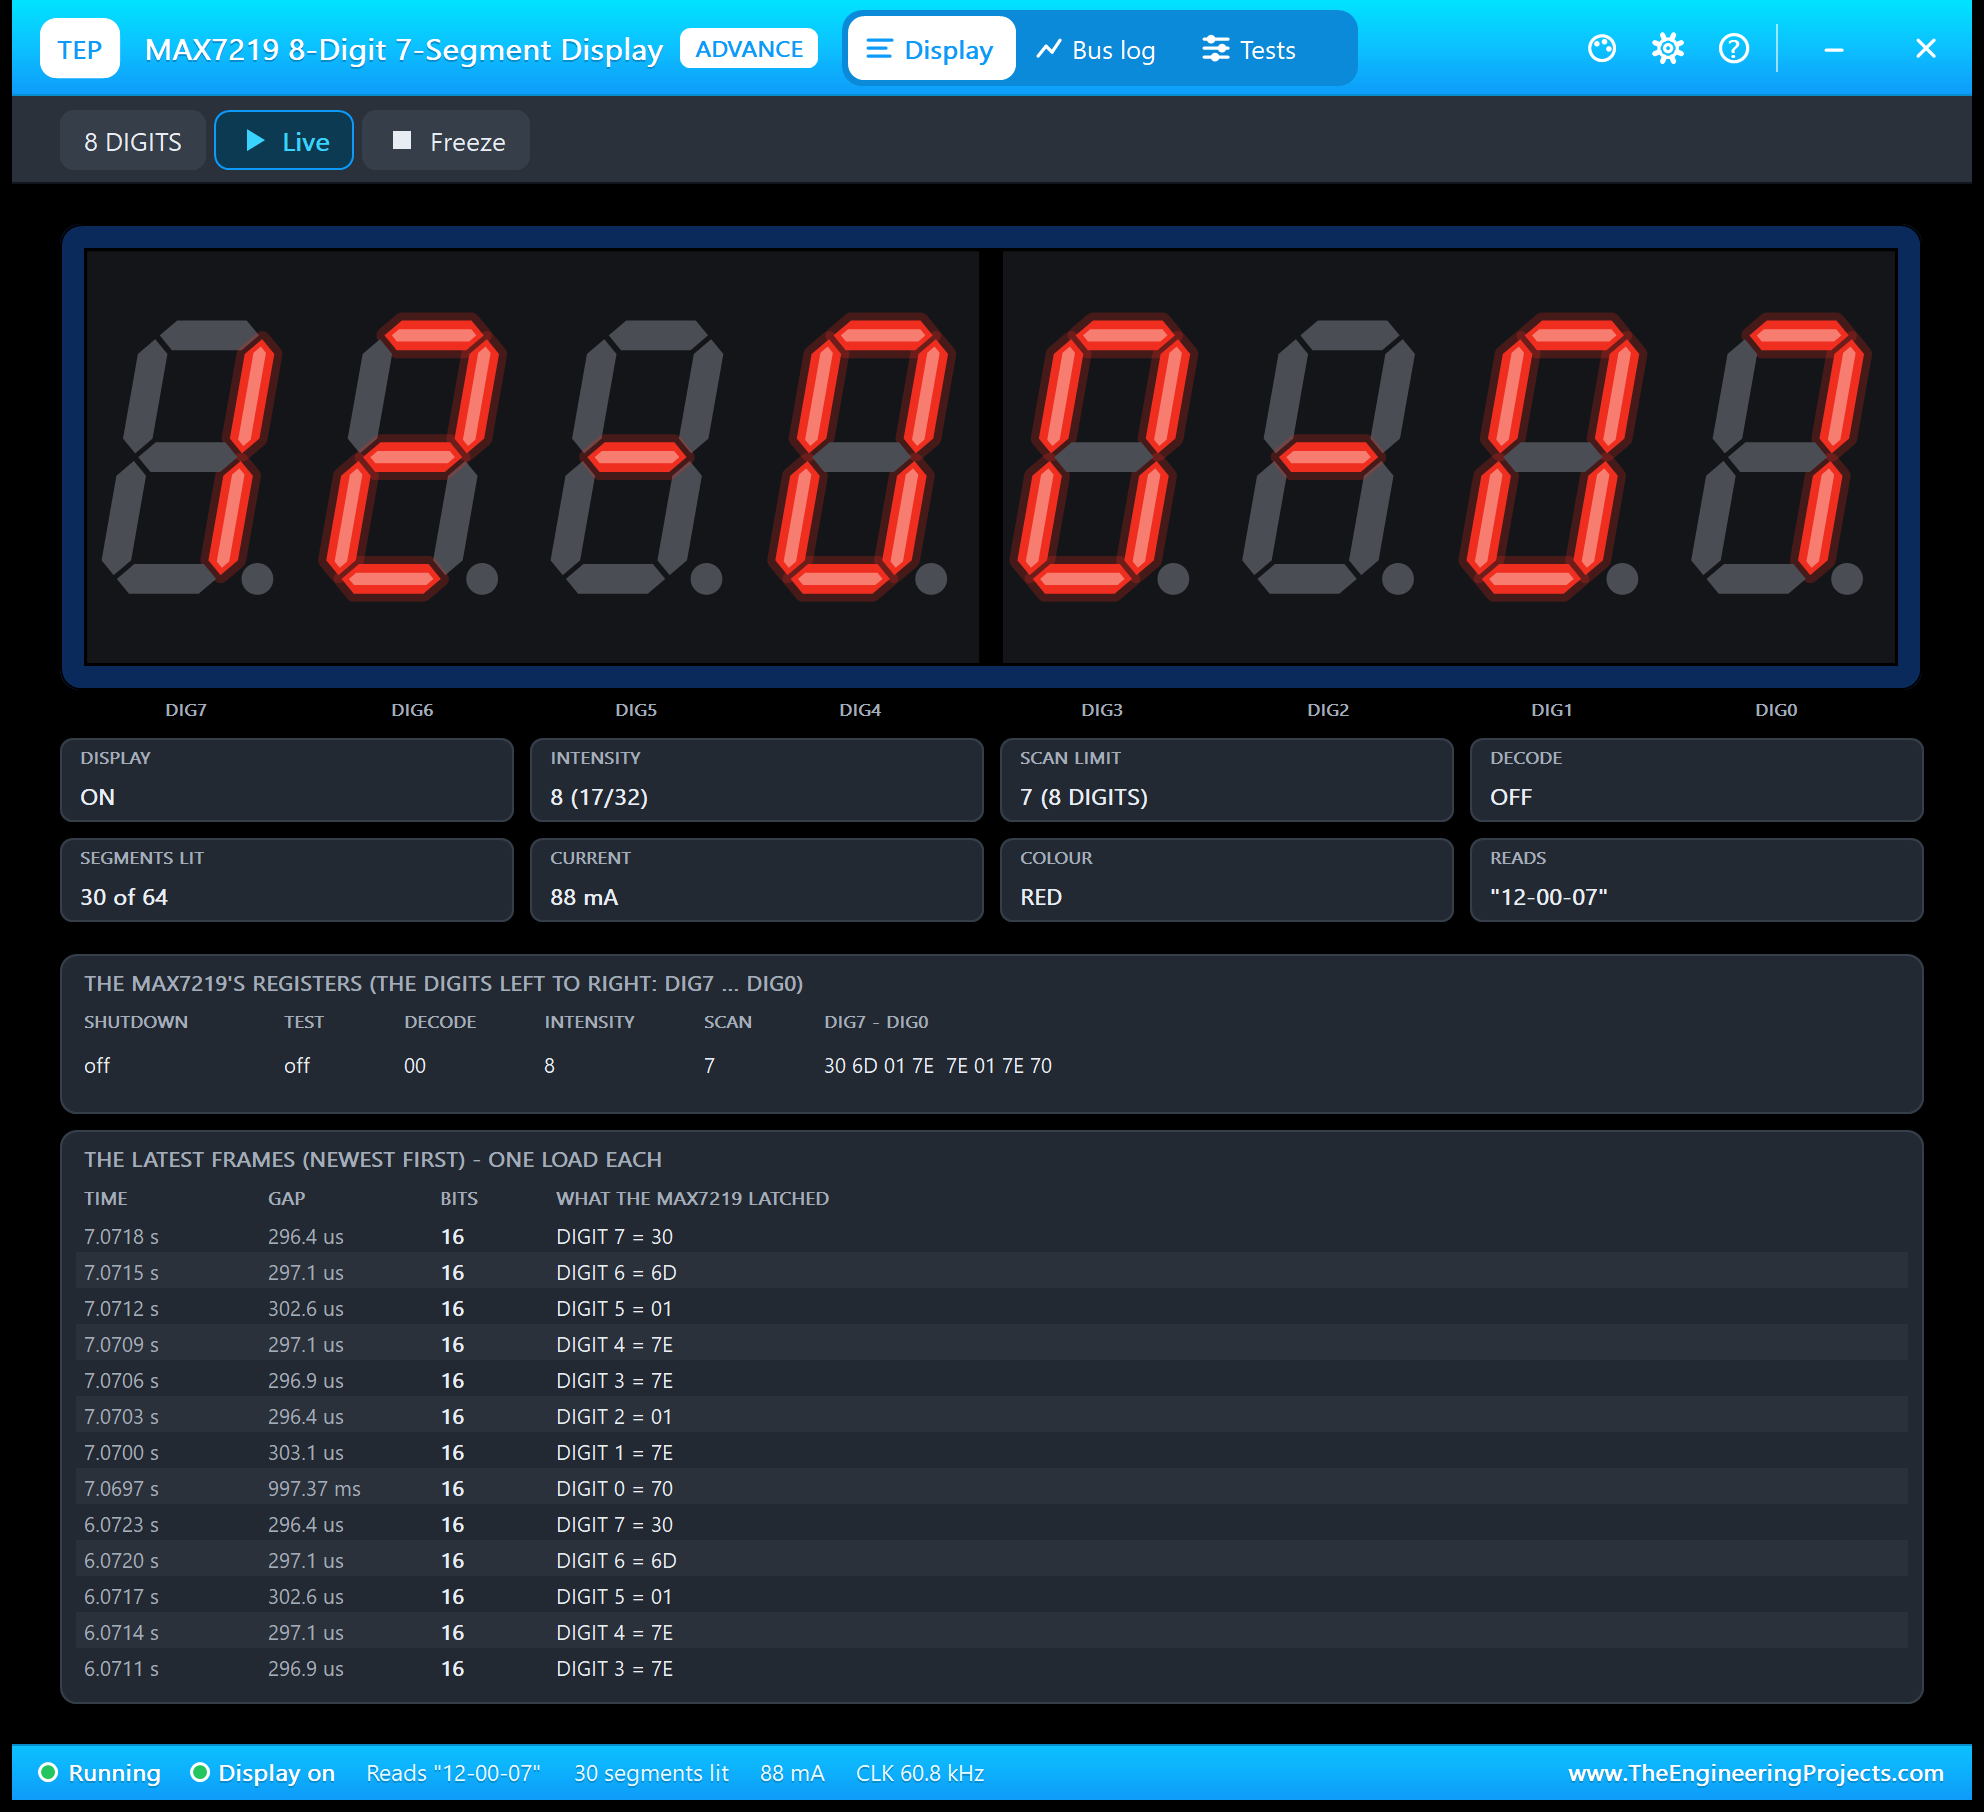The image size is (1984, 1812).
Task: Open help via the question mark icon
Action: [1734, 49]
